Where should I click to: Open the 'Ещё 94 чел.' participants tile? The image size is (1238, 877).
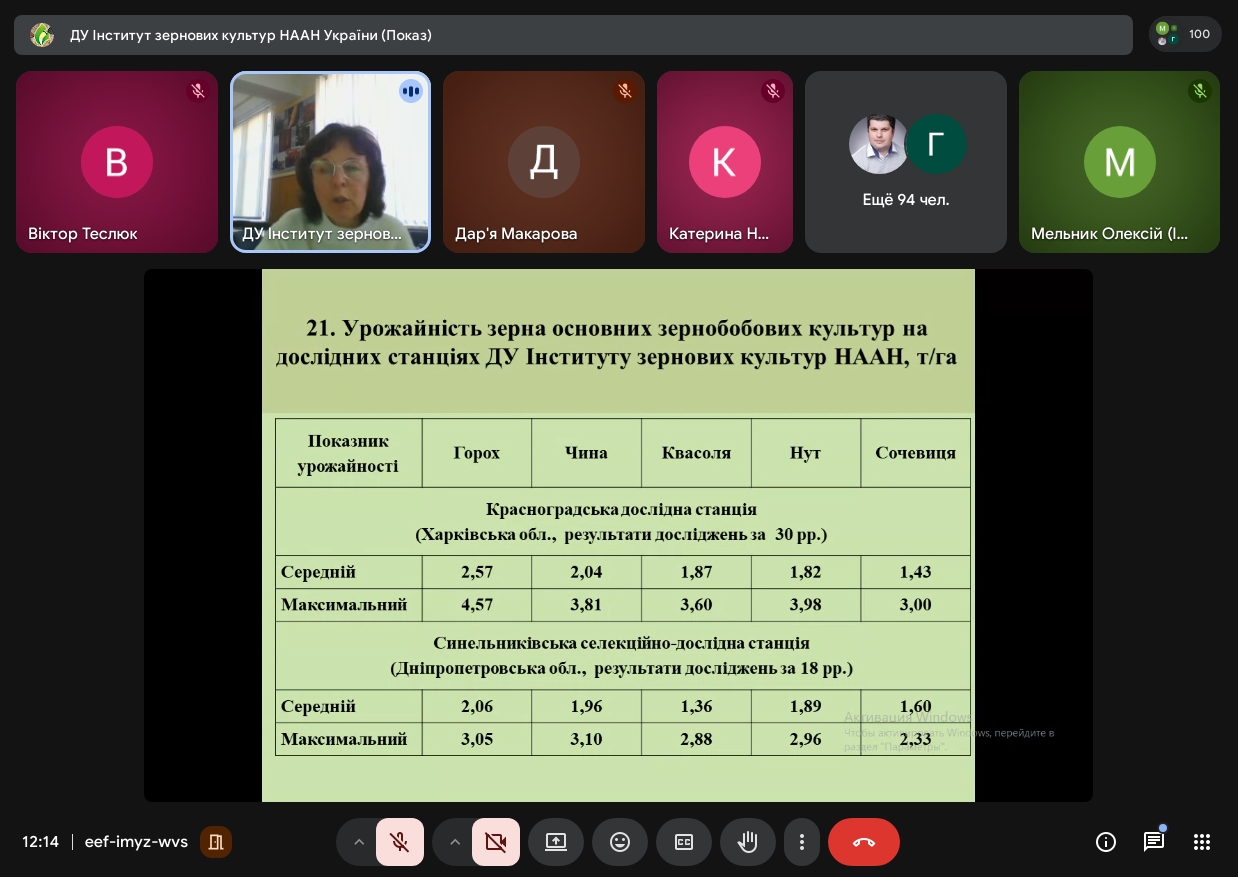tap(905, 162)
